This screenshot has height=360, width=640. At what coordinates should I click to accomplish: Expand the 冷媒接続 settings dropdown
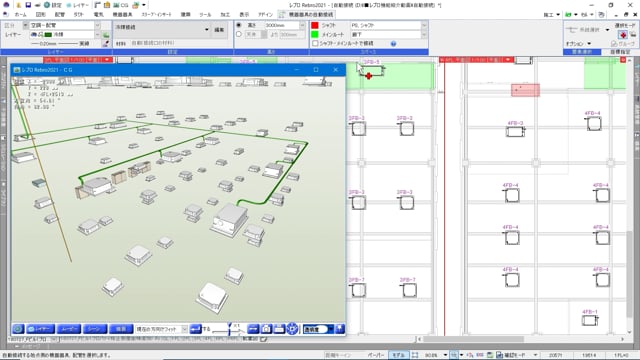207,30
